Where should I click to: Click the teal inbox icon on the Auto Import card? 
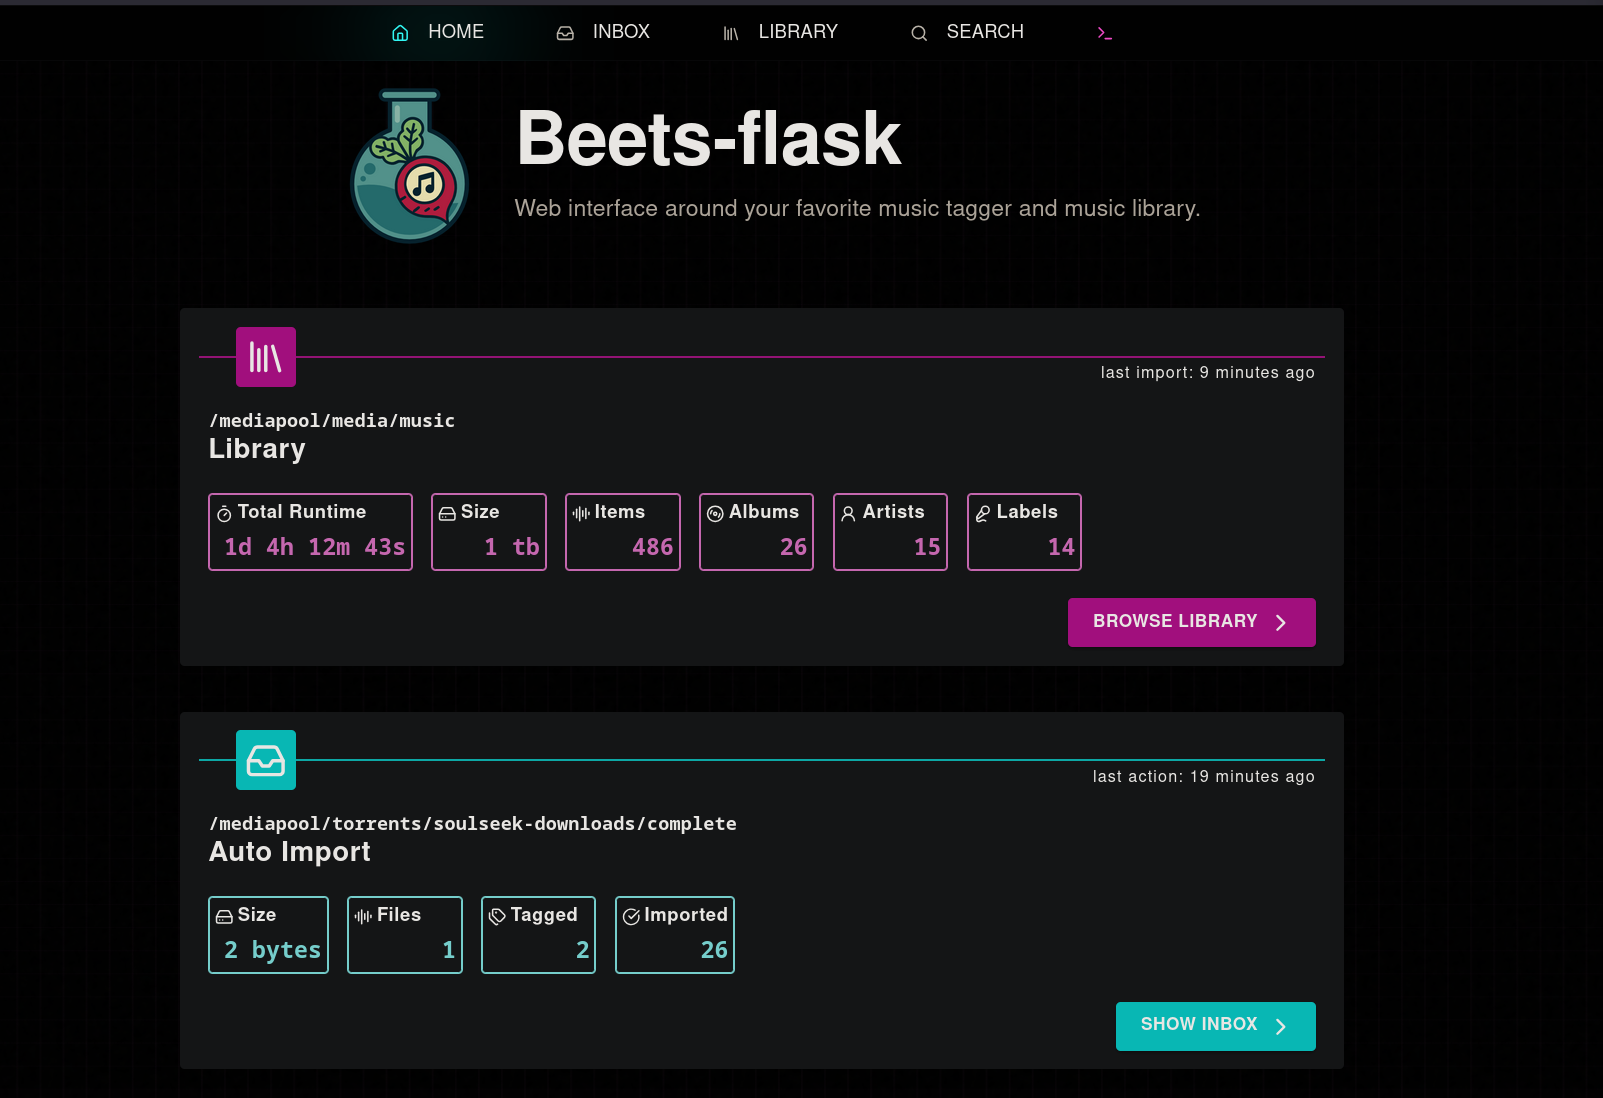click(265, 760)
